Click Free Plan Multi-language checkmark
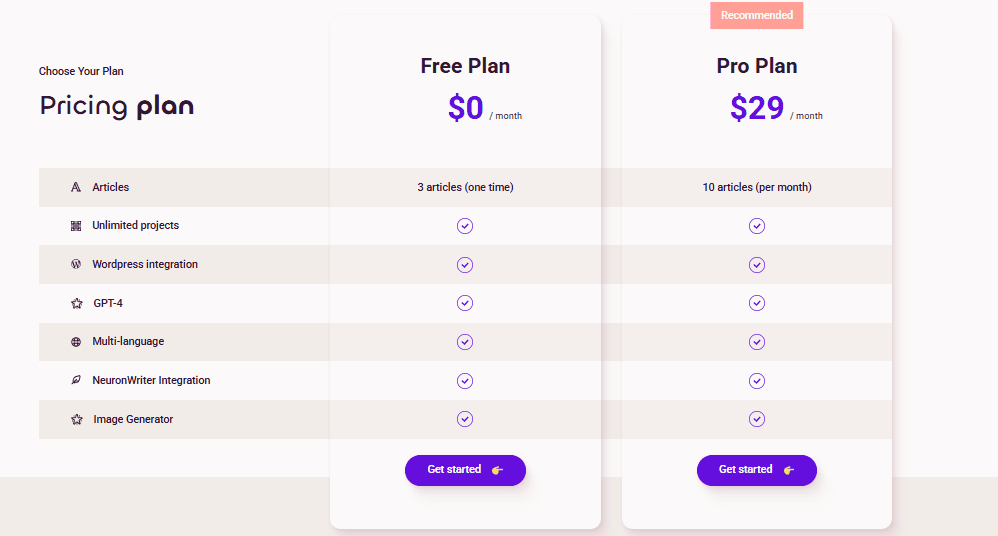 coord(465,342)
